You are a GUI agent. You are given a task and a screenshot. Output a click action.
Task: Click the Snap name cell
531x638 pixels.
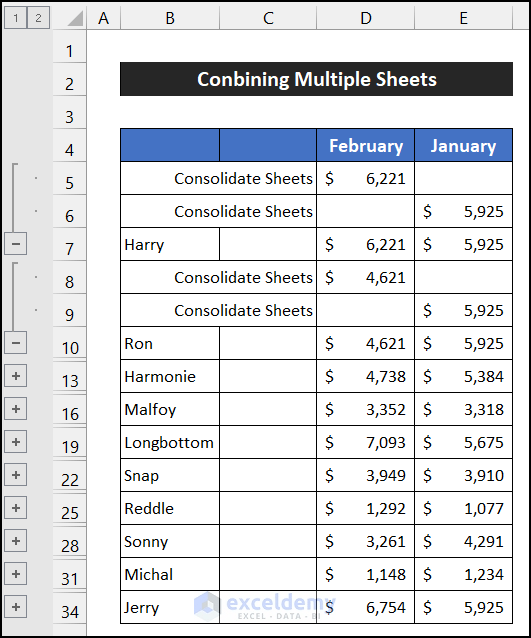pyautogui.click(x=170, y=475)
